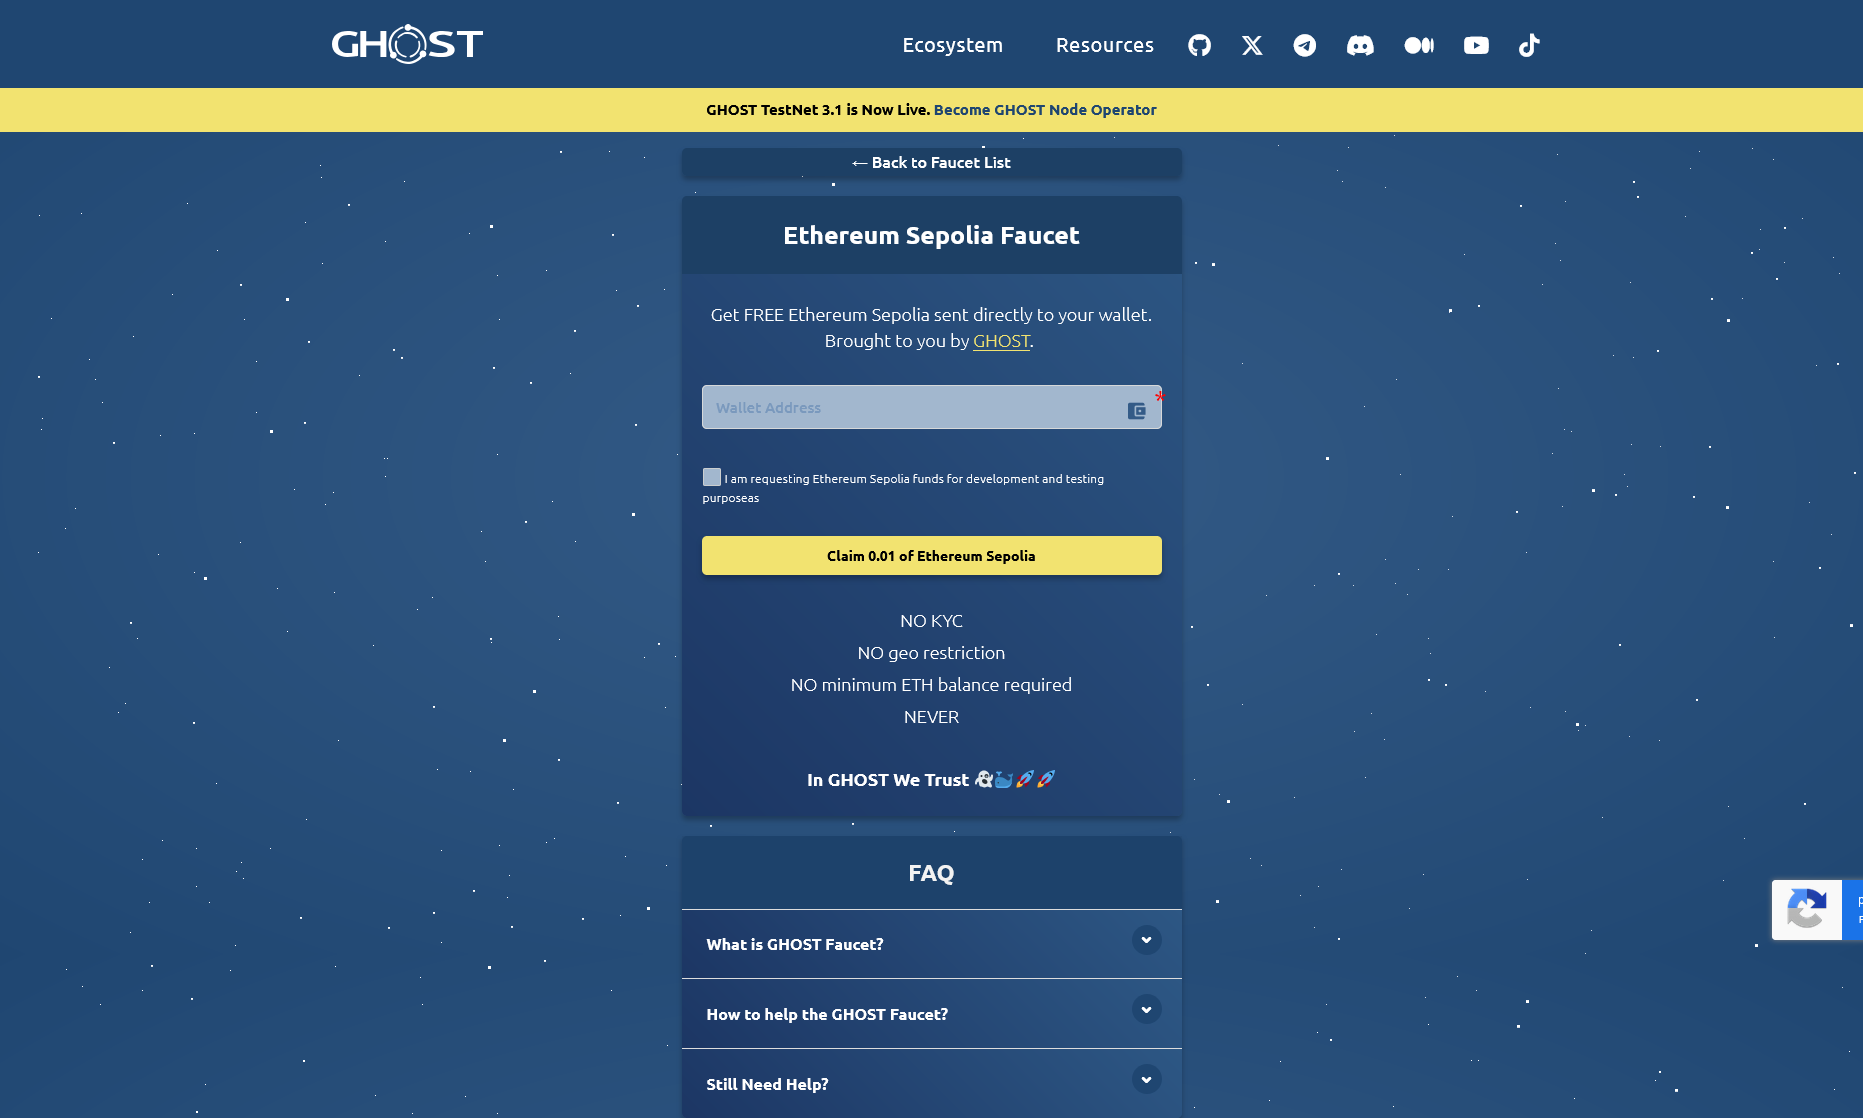Click 'What is GHOST Faucet?' question text
The image size is (1863, 1118).
coord(795,944)
